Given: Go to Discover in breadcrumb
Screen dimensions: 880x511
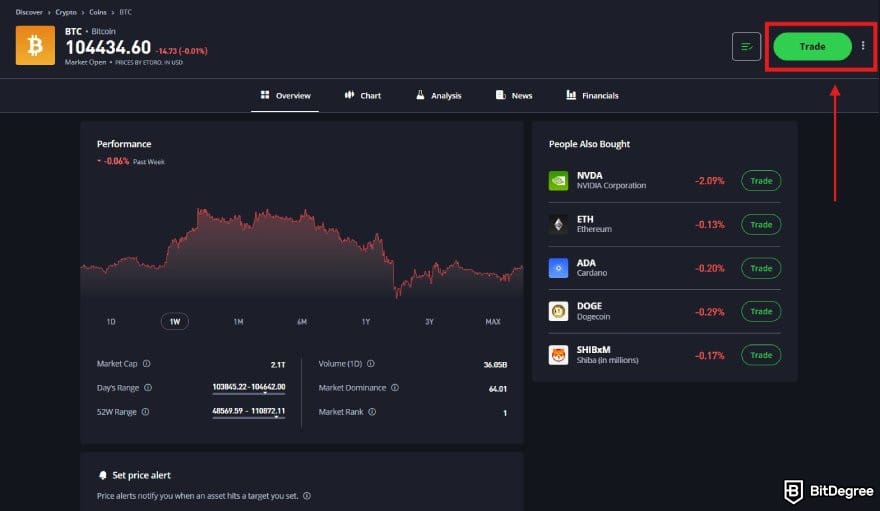Looking at the screenshot, I should point(29,12).
